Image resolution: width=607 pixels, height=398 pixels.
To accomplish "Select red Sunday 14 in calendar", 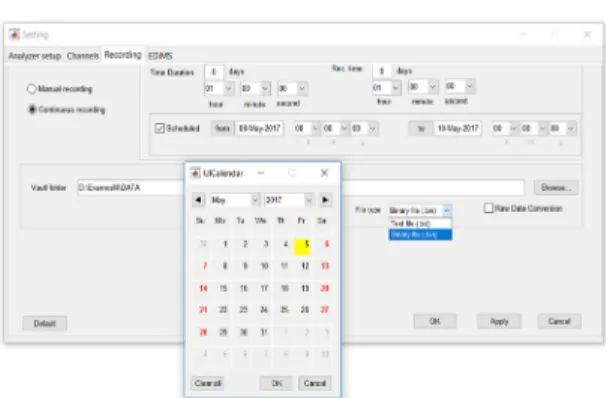I will (203, 288).
